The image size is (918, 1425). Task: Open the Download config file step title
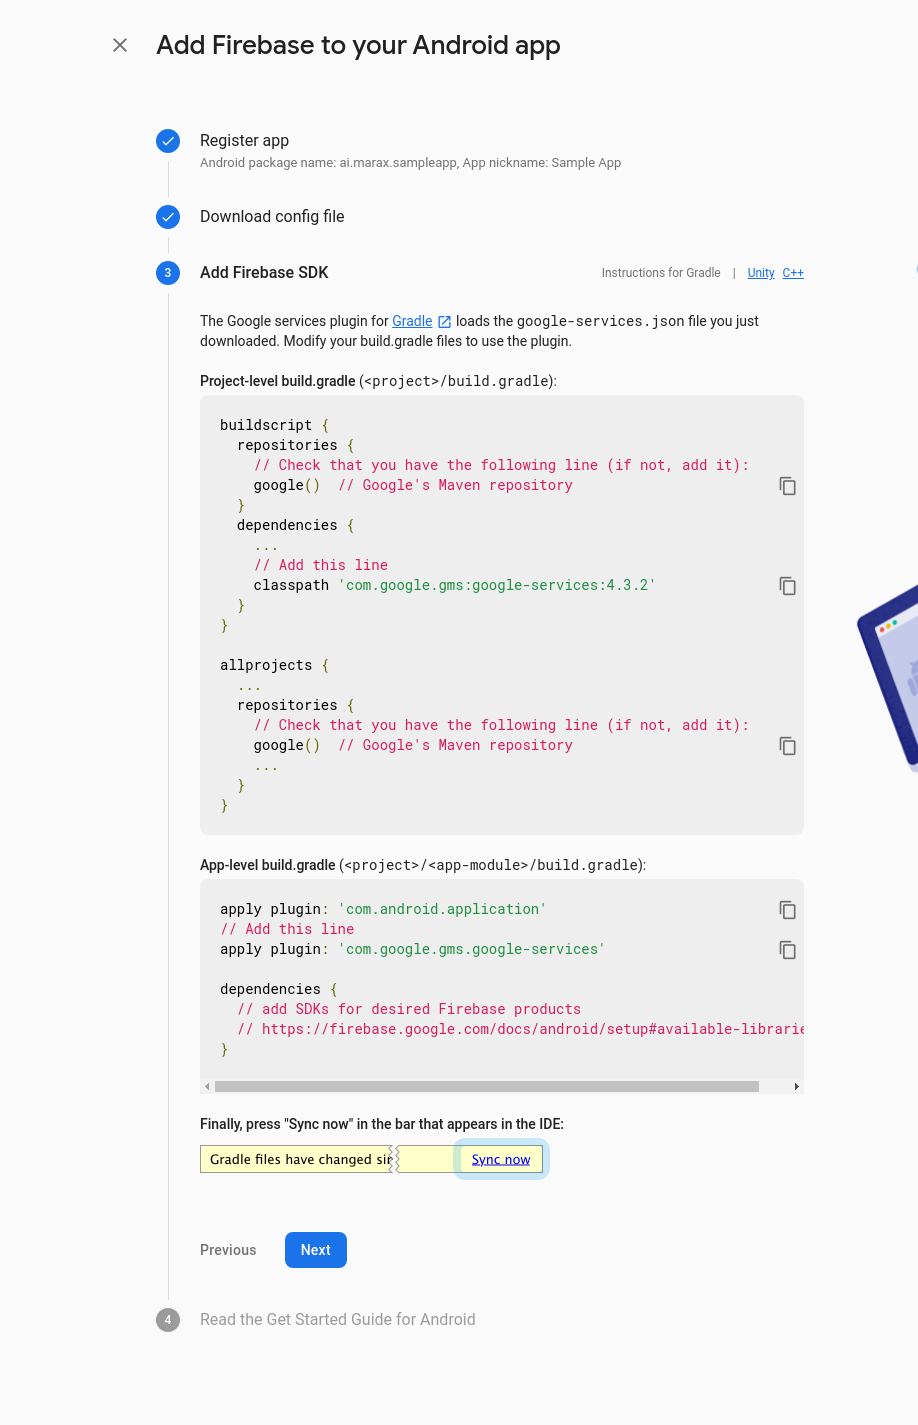tap(272, 217)
